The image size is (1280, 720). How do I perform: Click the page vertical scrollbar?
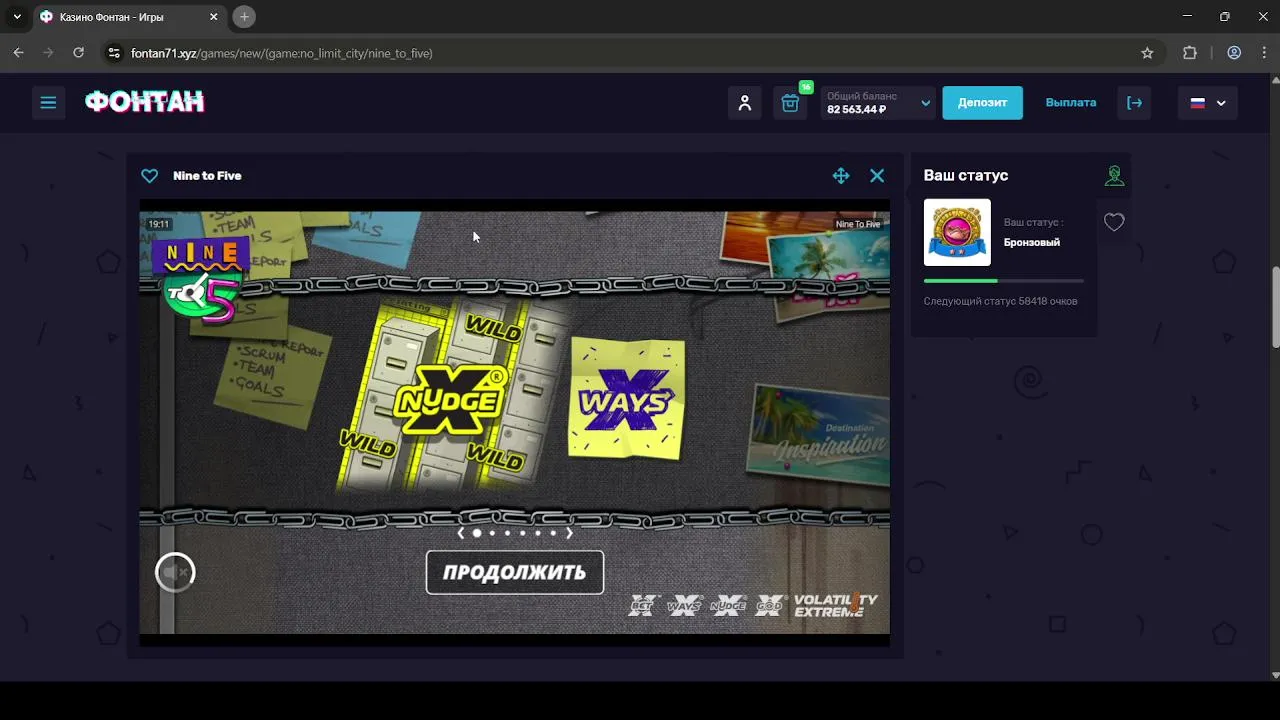point(1275,310)
